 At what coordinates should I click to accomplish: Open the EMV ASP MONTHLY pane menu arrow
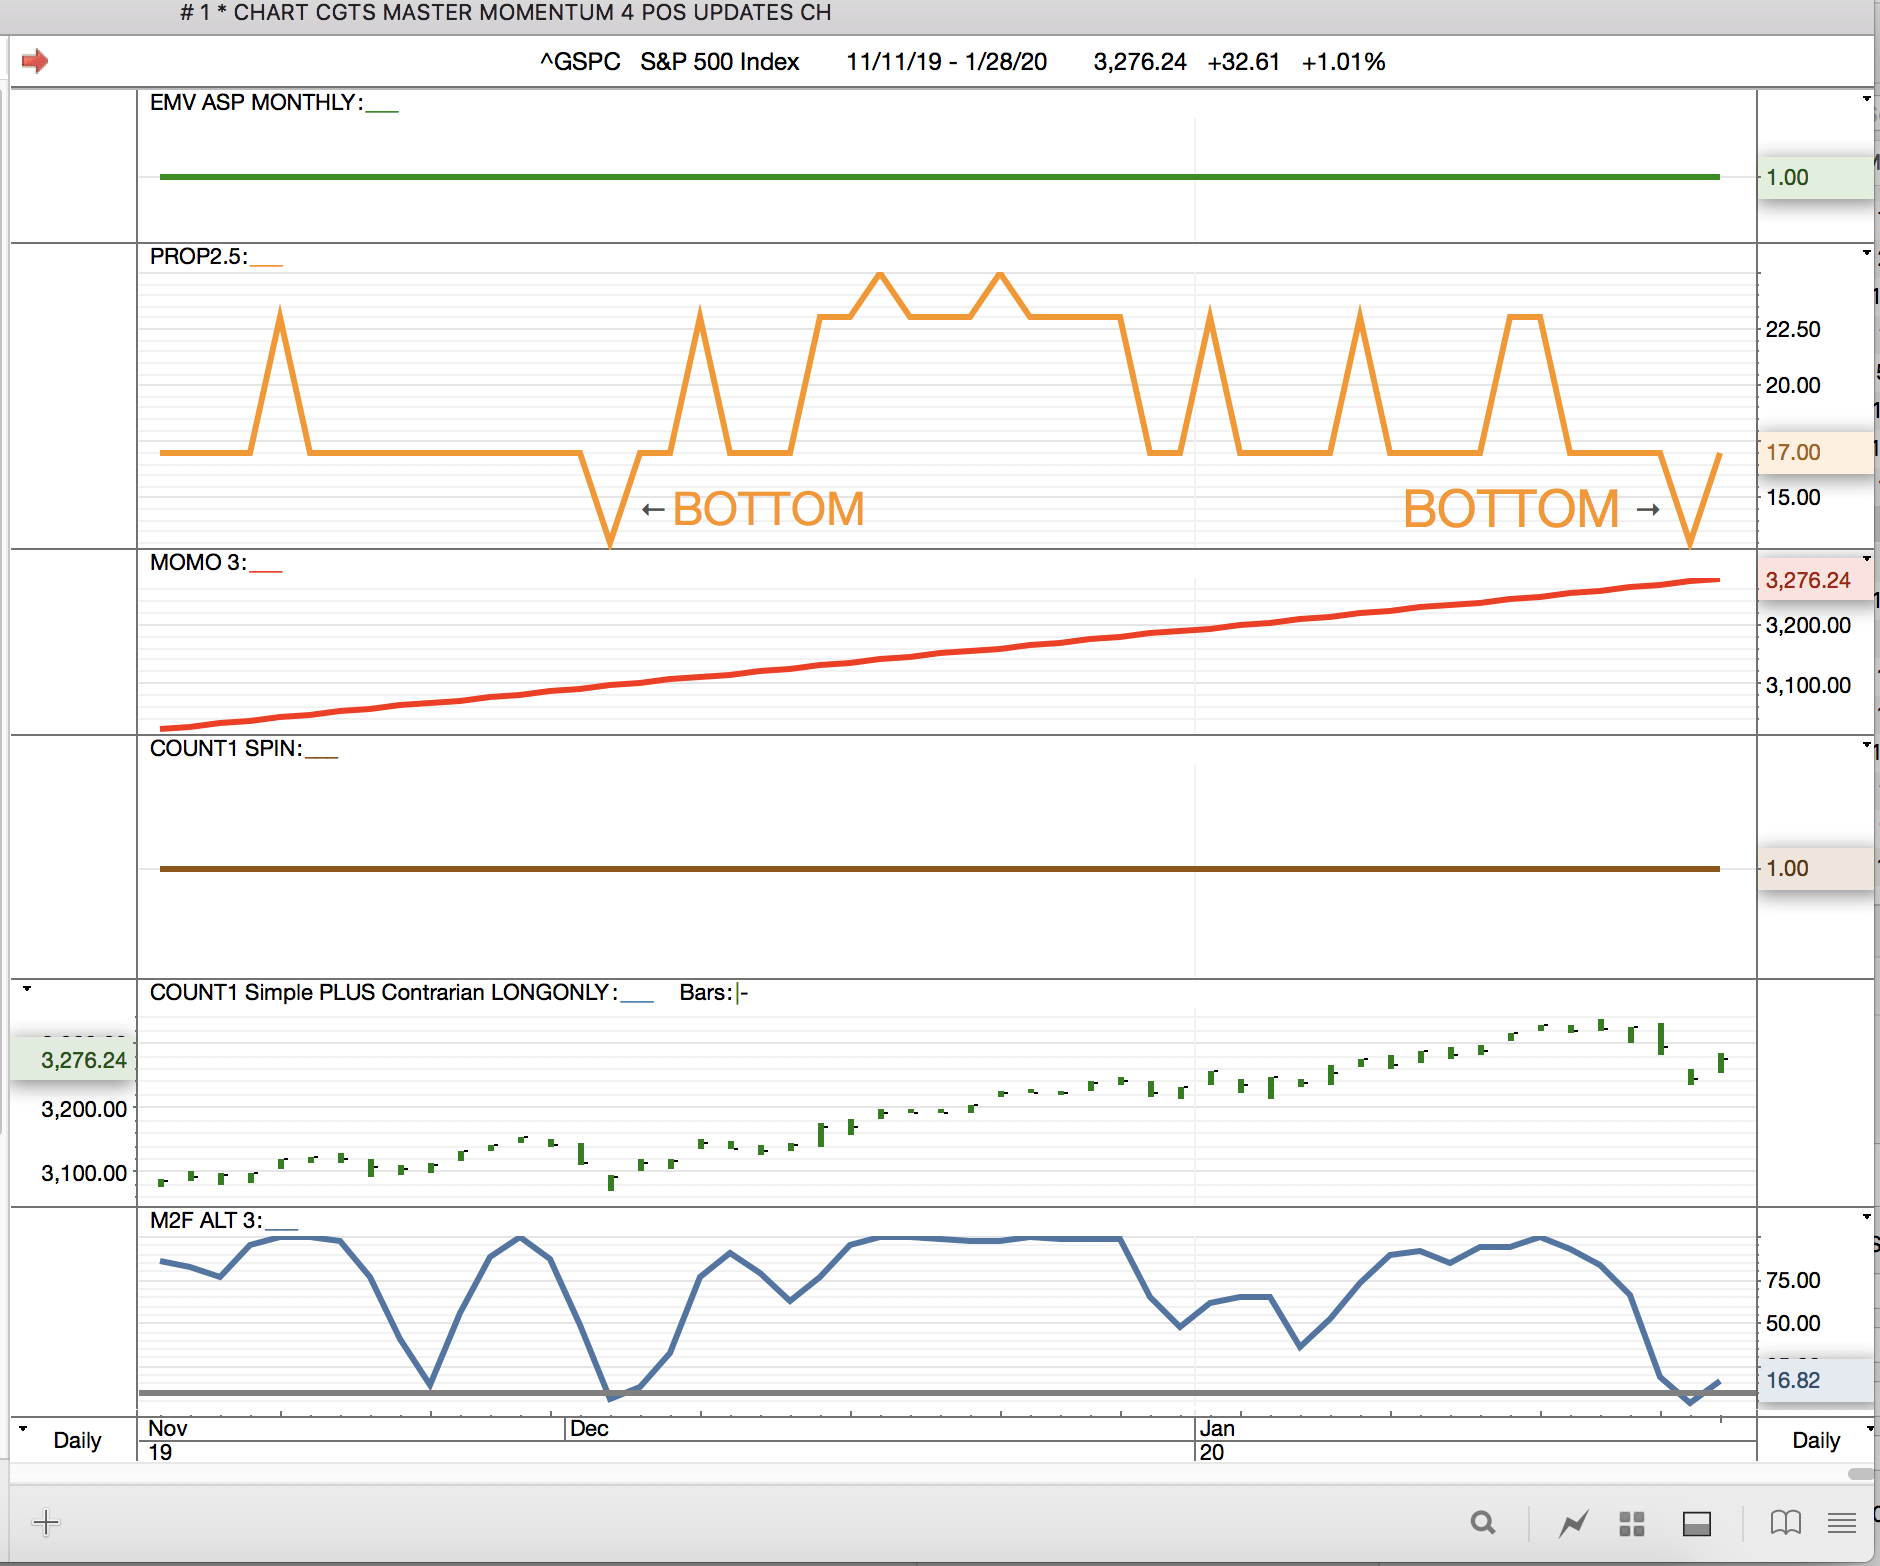(1866, 99)
